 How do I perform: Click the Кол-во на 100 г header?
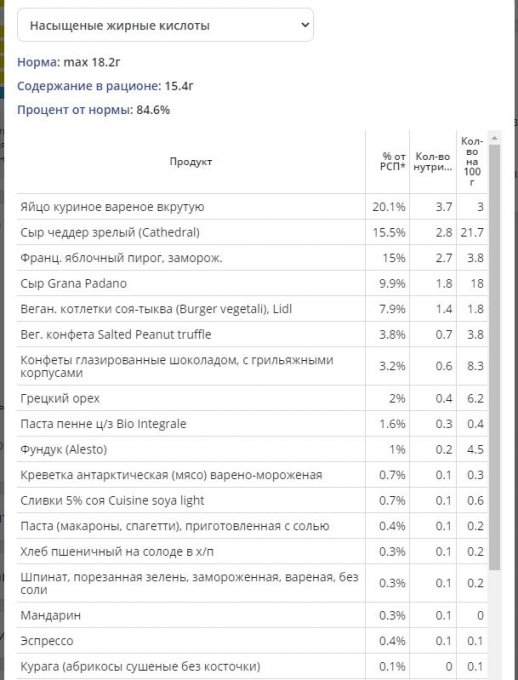pos(472,162)
